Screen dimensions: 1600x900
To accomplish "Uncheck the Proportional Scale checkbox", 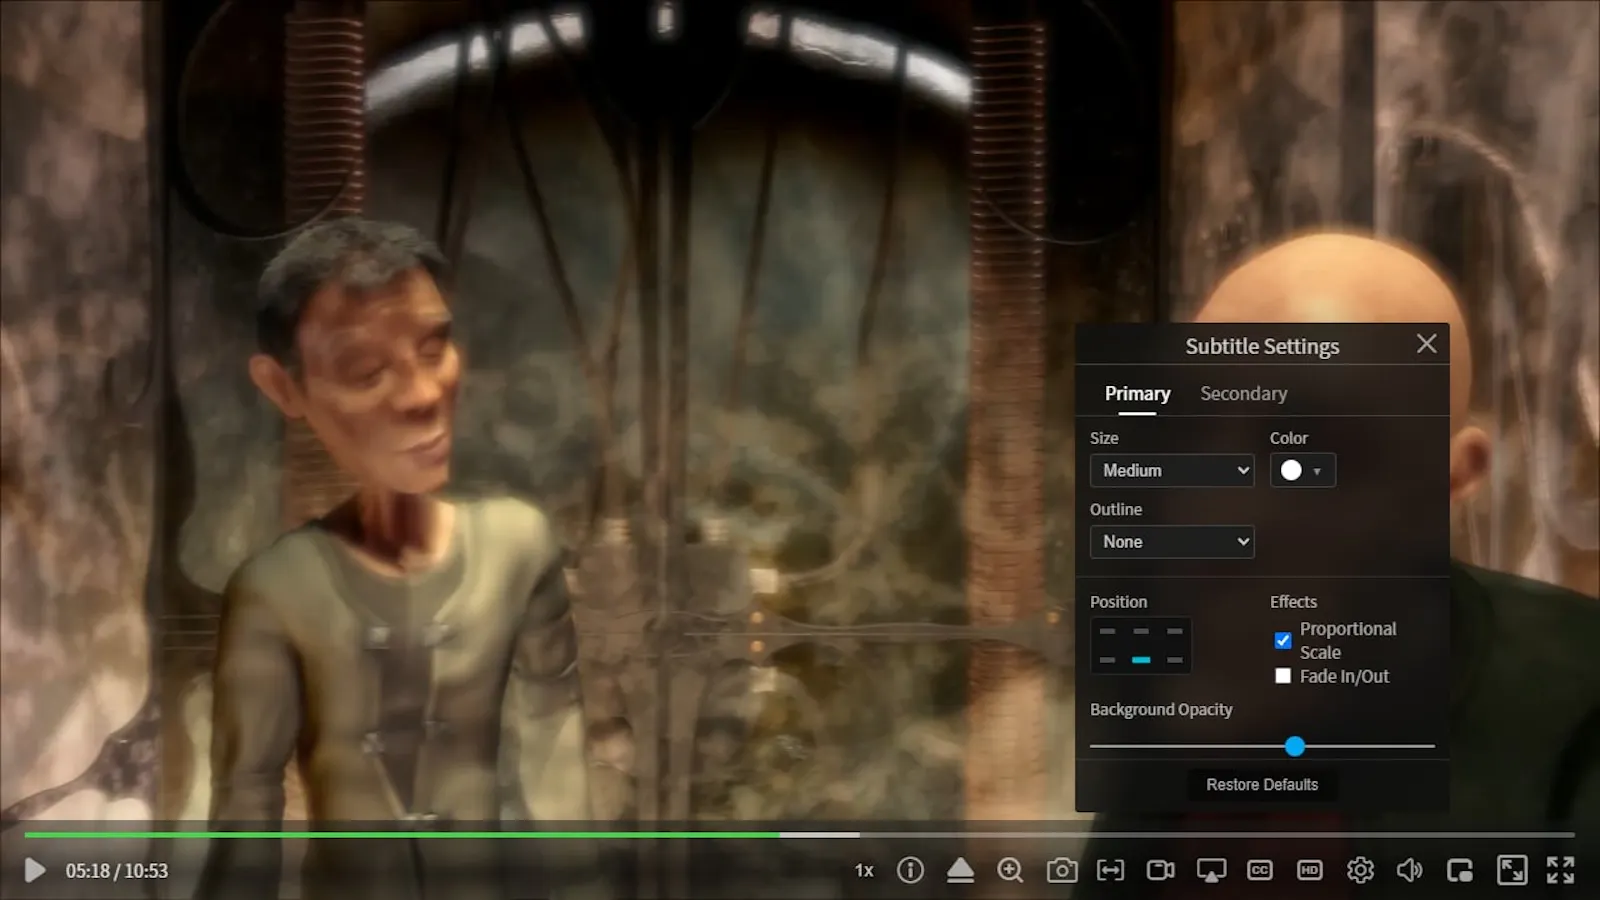I will 1283,640.
